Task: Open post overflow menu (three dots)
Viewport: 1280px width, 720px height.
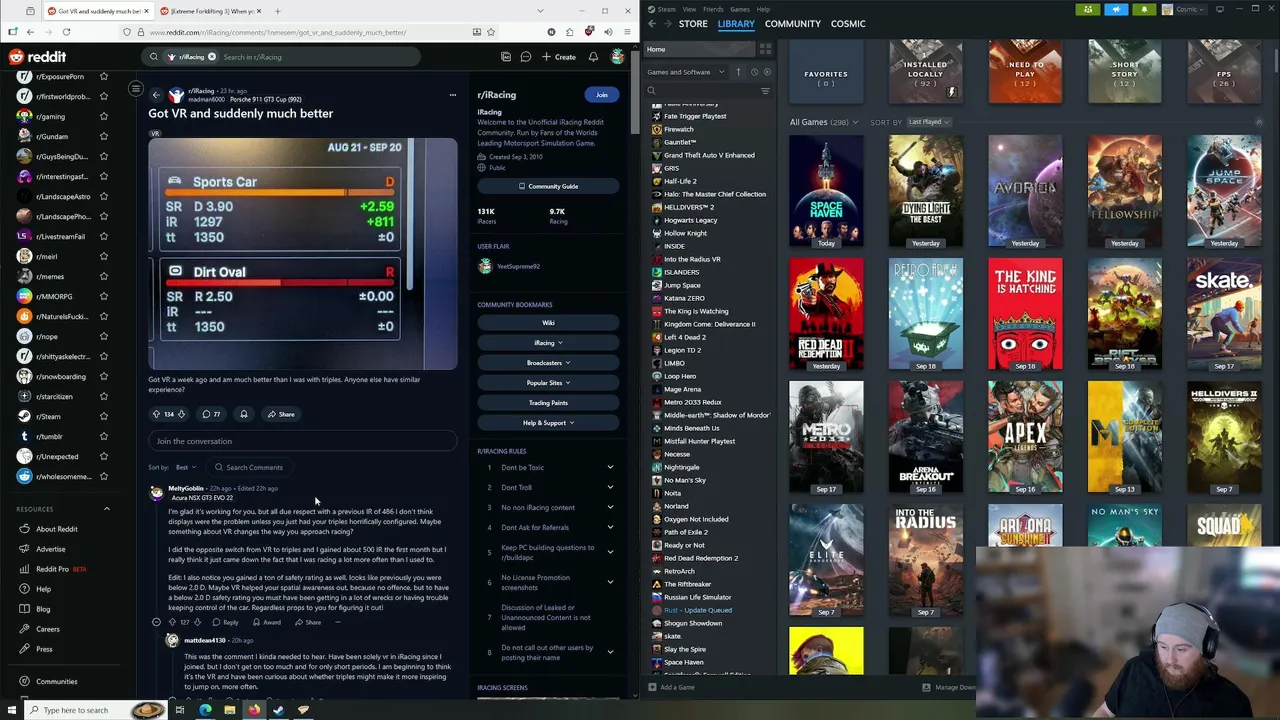Action: click(453, 95)
